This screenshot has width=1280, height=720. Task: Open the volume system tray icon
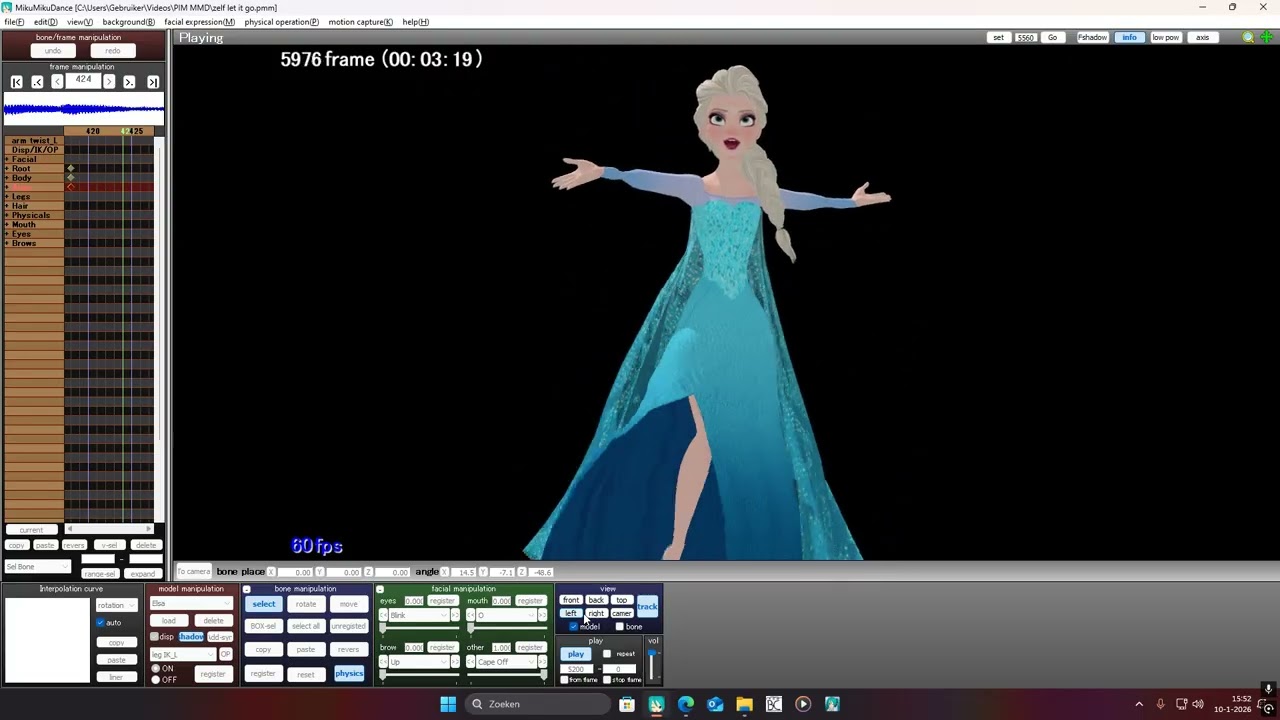coord(1198,704)
